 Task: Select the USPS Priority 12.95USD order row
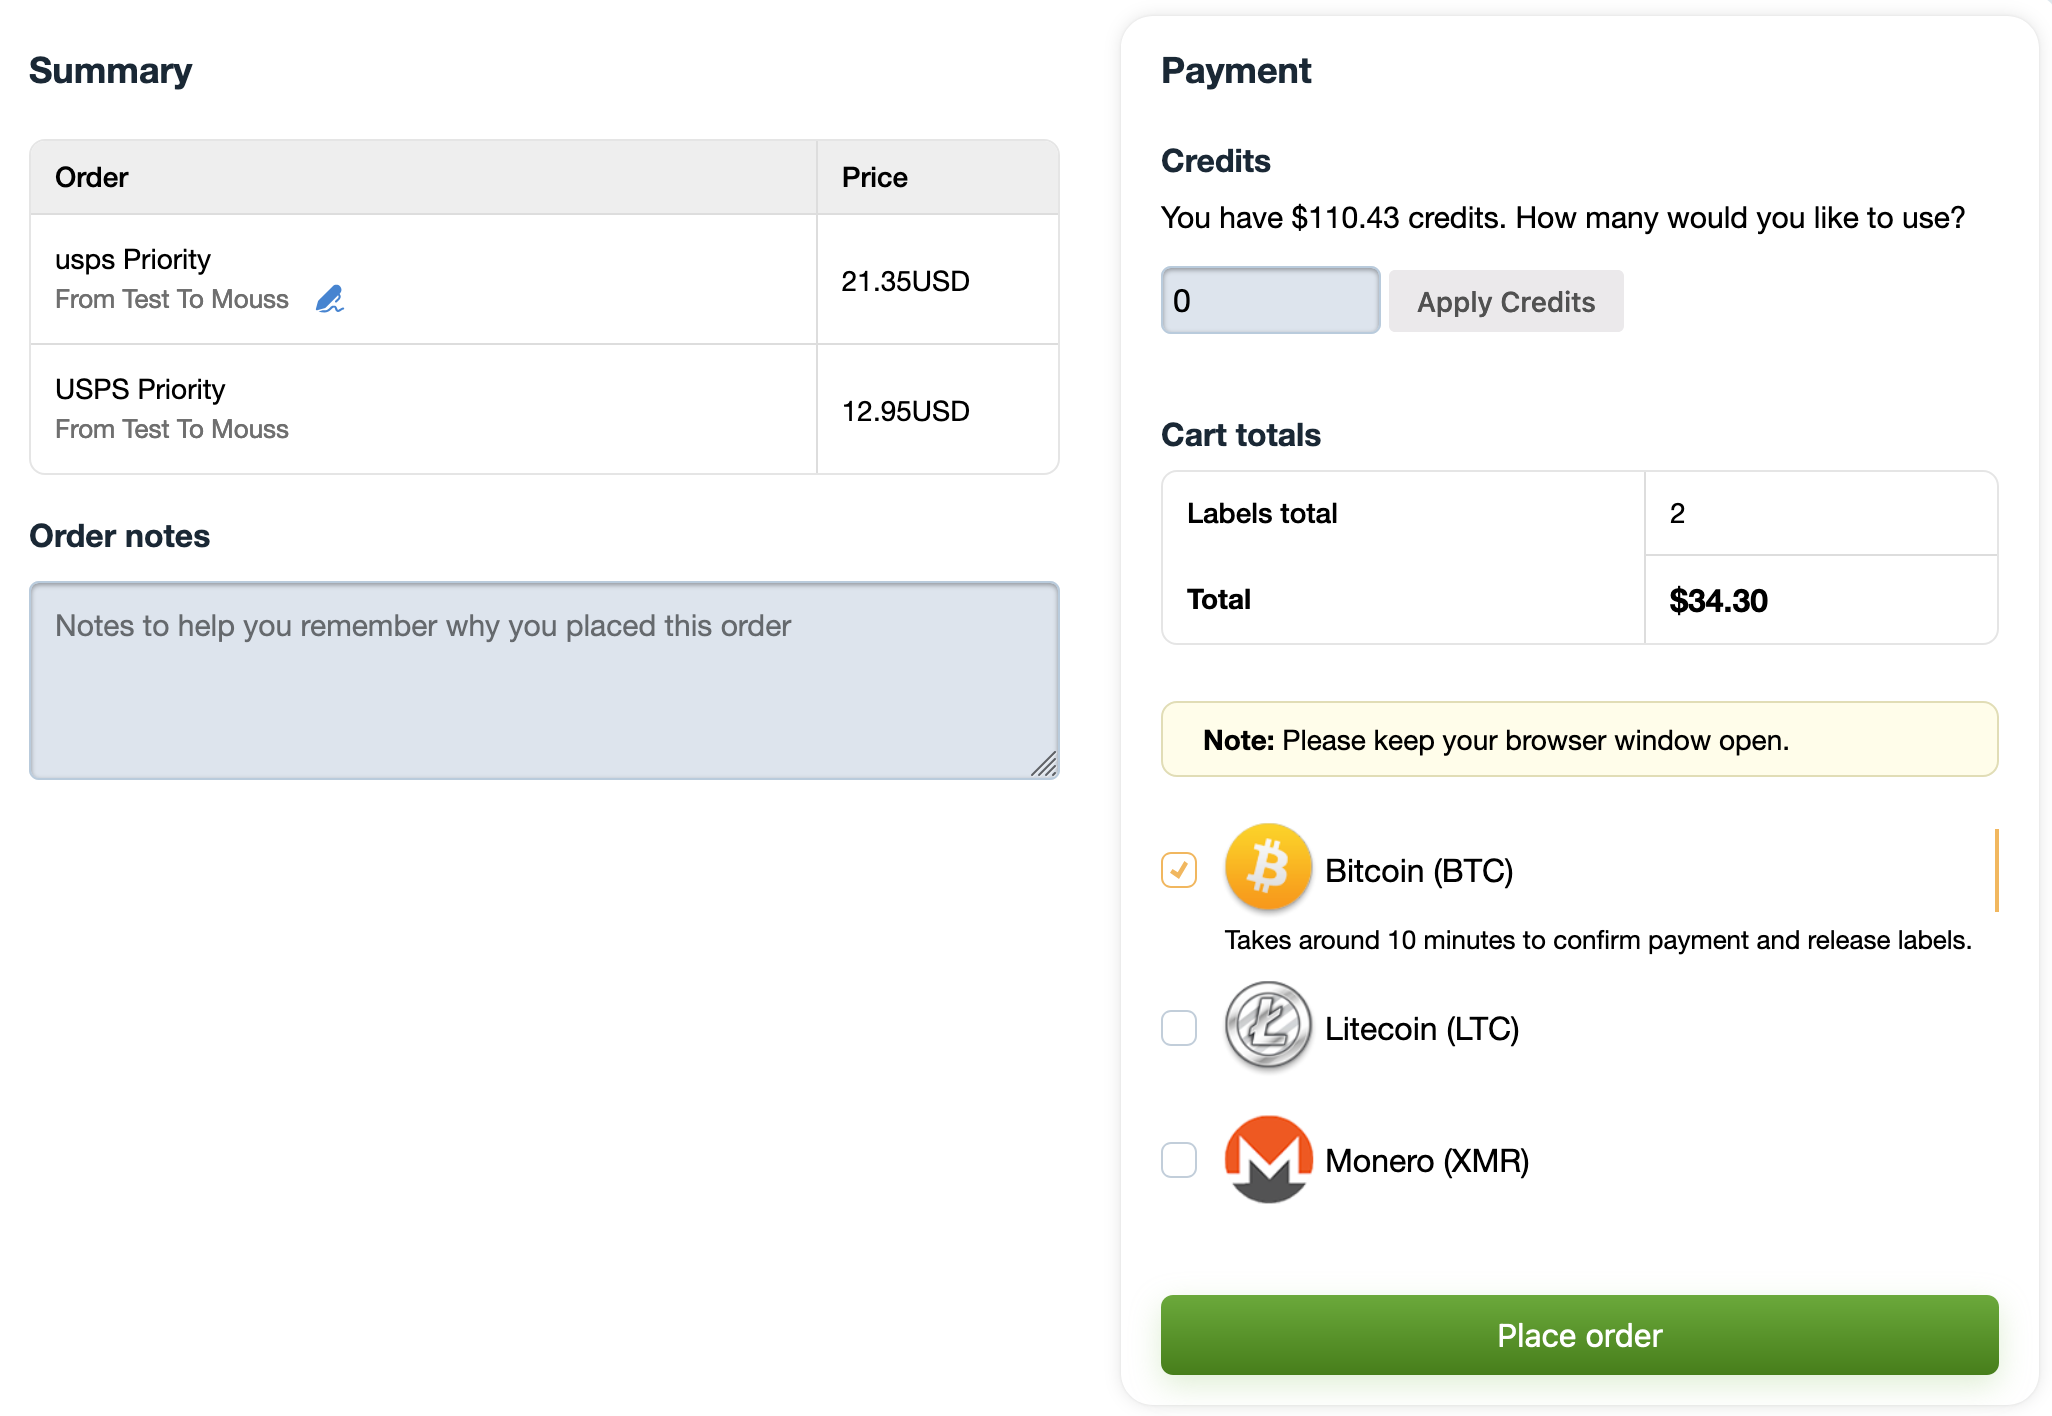coord(423,409)
